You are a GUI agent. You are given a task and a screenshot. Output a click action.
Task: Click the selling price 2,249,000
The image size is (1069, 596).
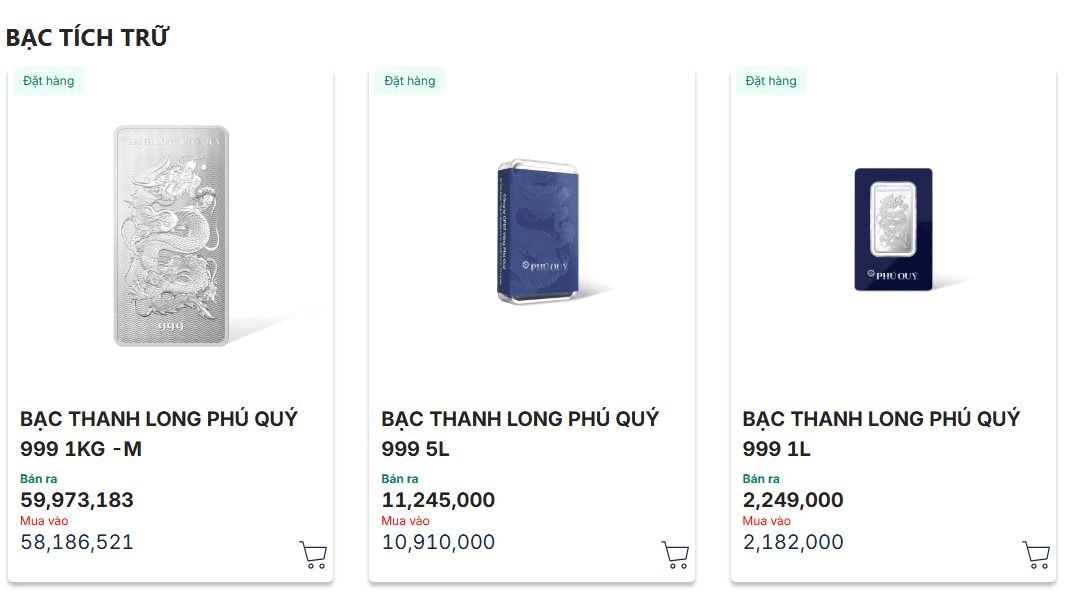click(793, 500)
